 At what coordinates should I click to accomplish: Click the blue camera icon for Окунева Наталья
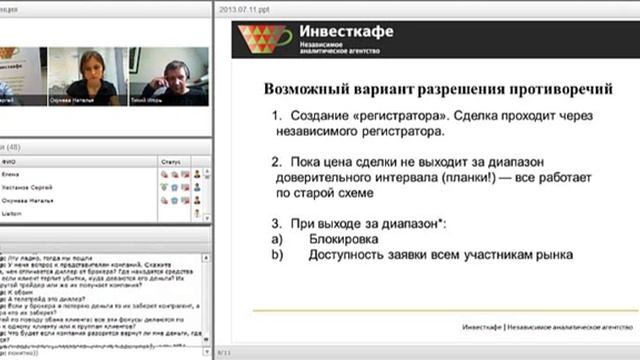point(175,200)
